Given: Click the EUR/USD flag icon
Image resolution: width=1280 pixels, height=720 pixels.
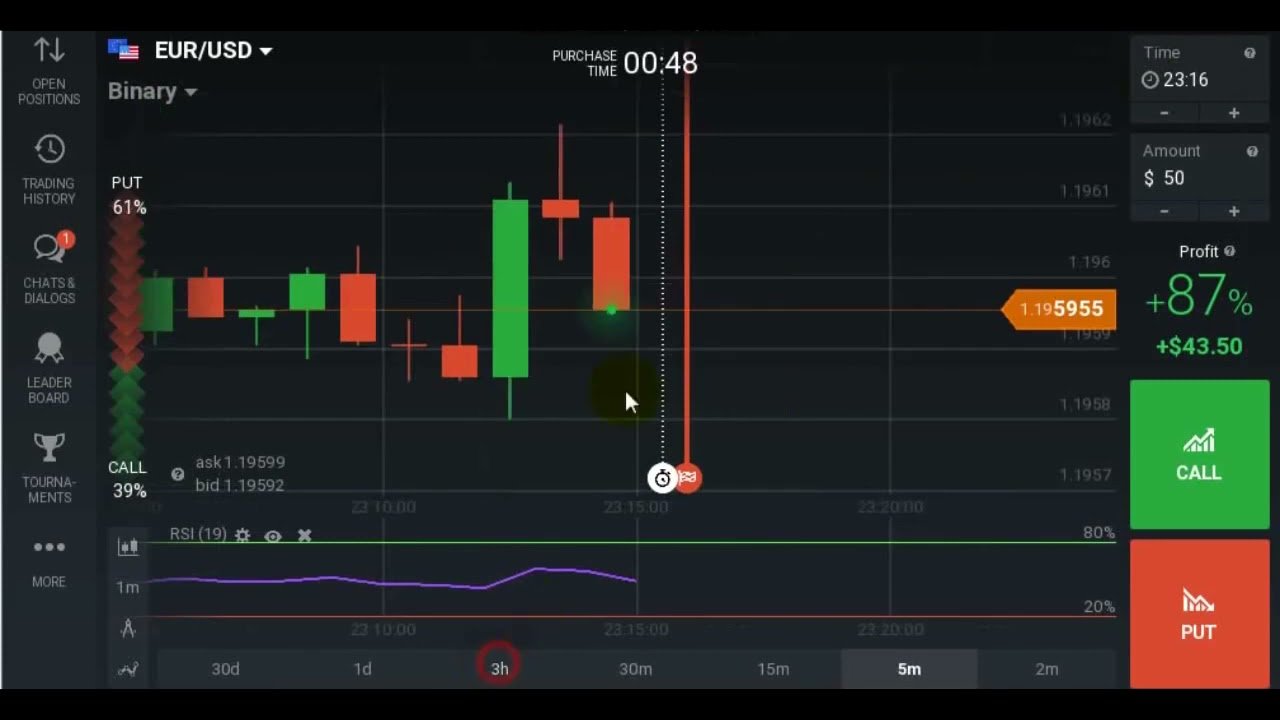Looking at the screenshot, I should tap(123, 50).
